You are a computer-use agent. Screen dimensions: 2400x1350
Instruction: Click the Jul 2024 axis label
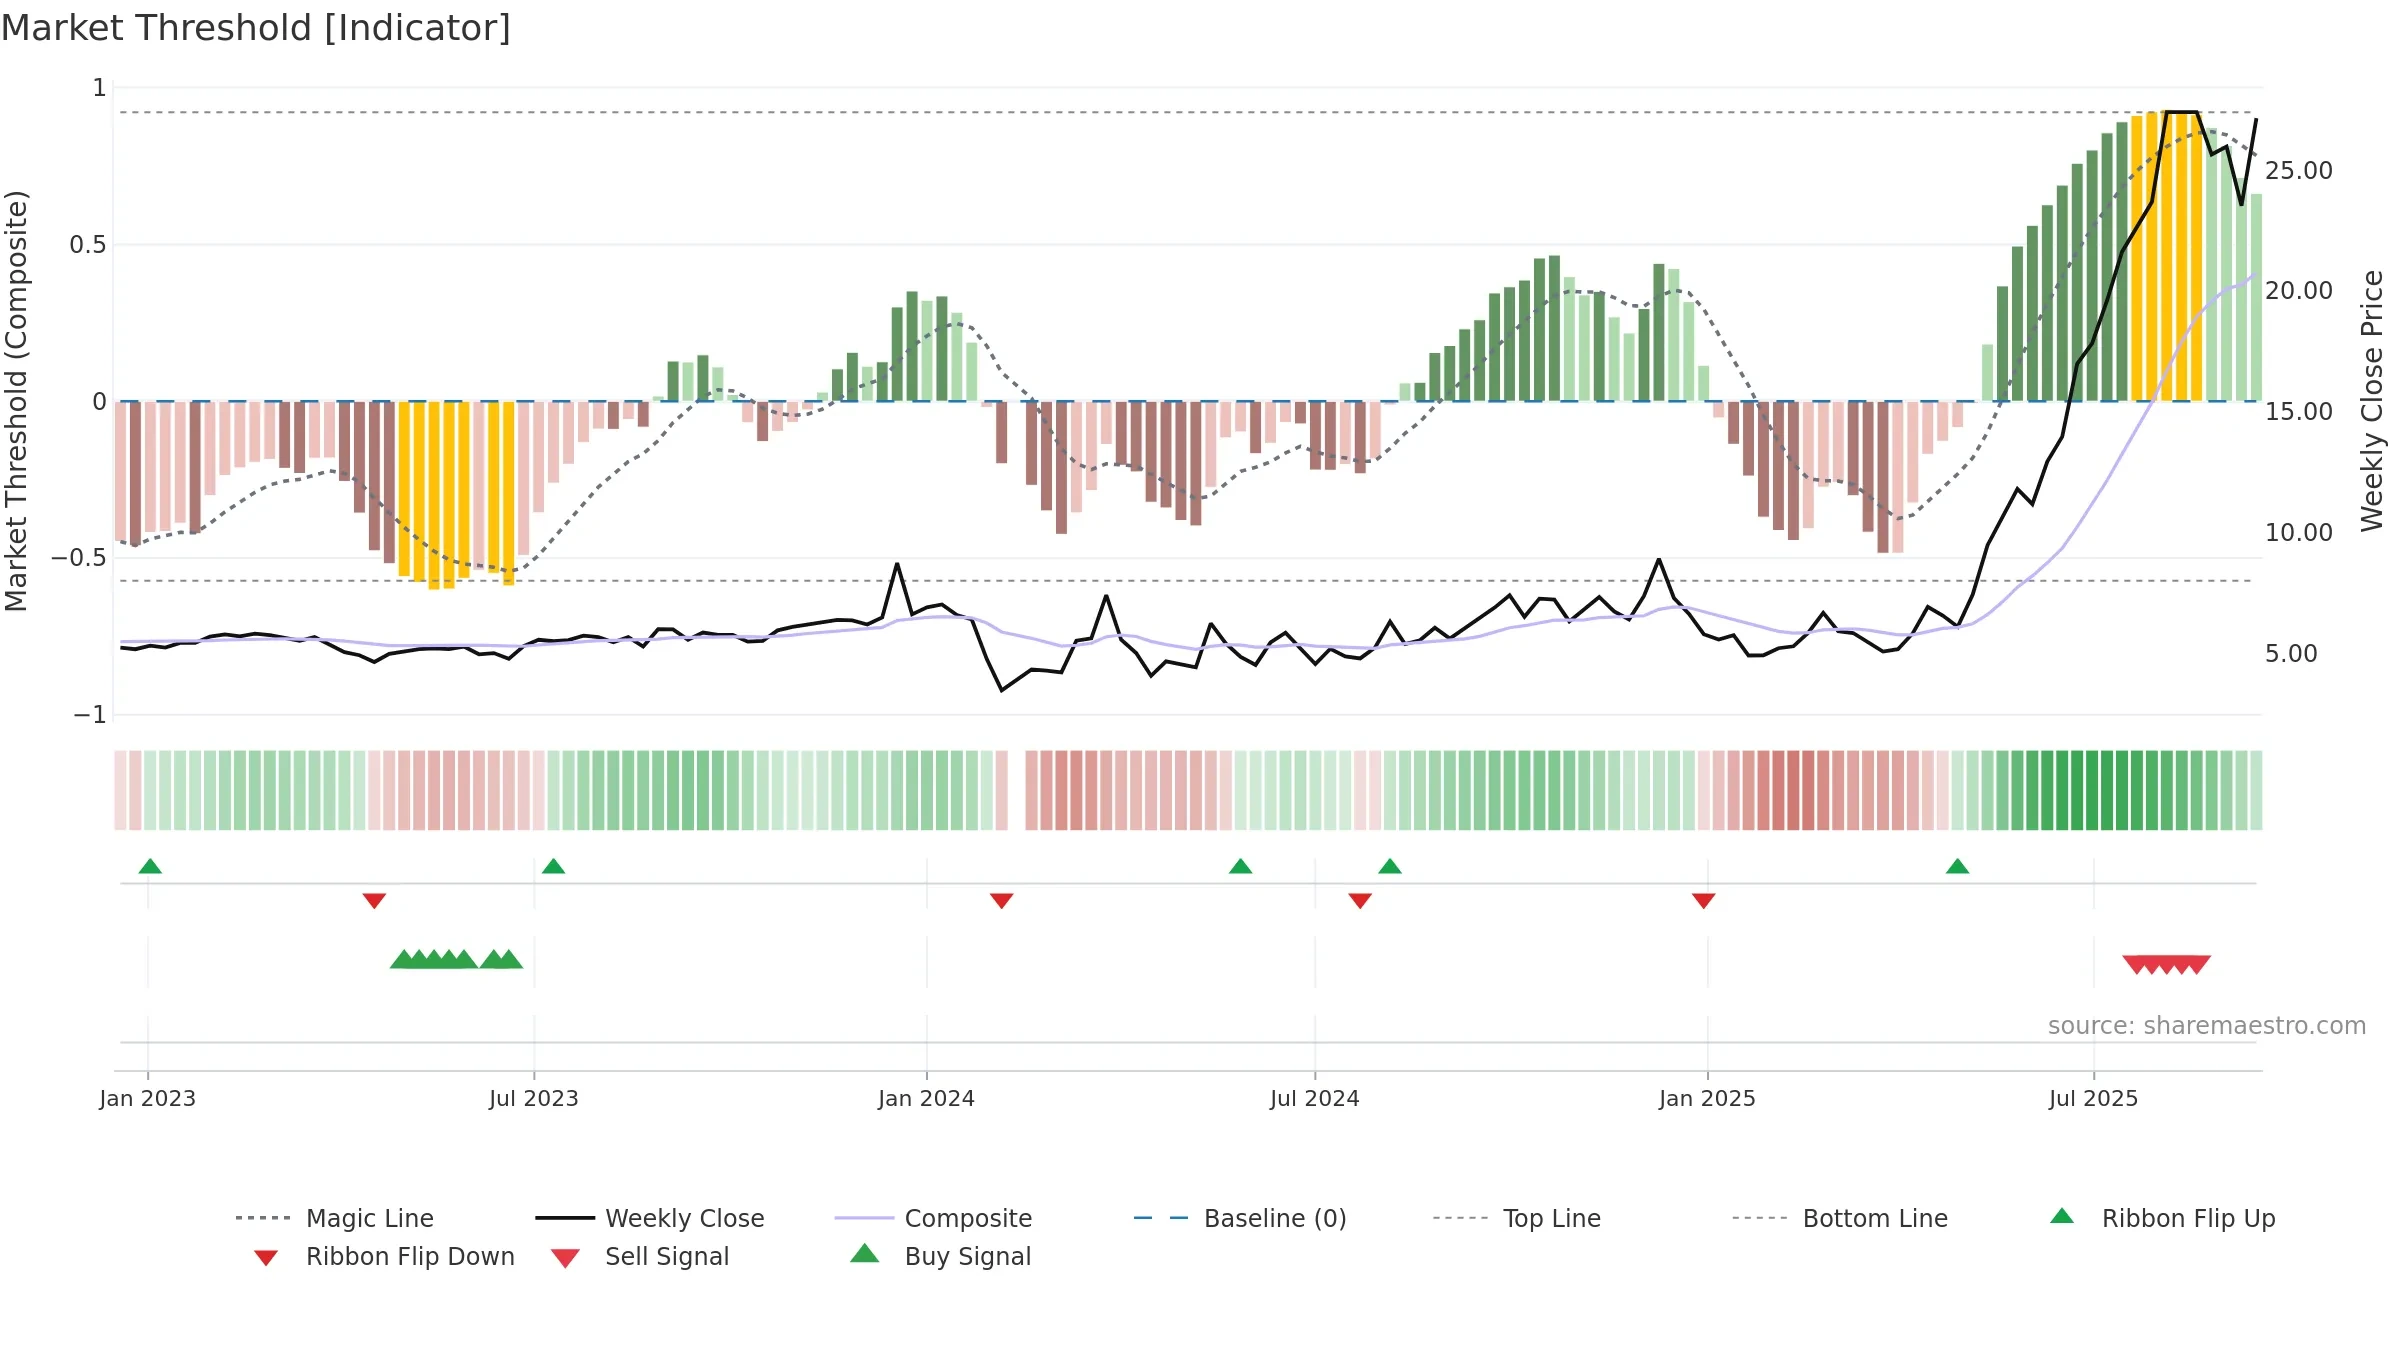coord(1315,1098)
